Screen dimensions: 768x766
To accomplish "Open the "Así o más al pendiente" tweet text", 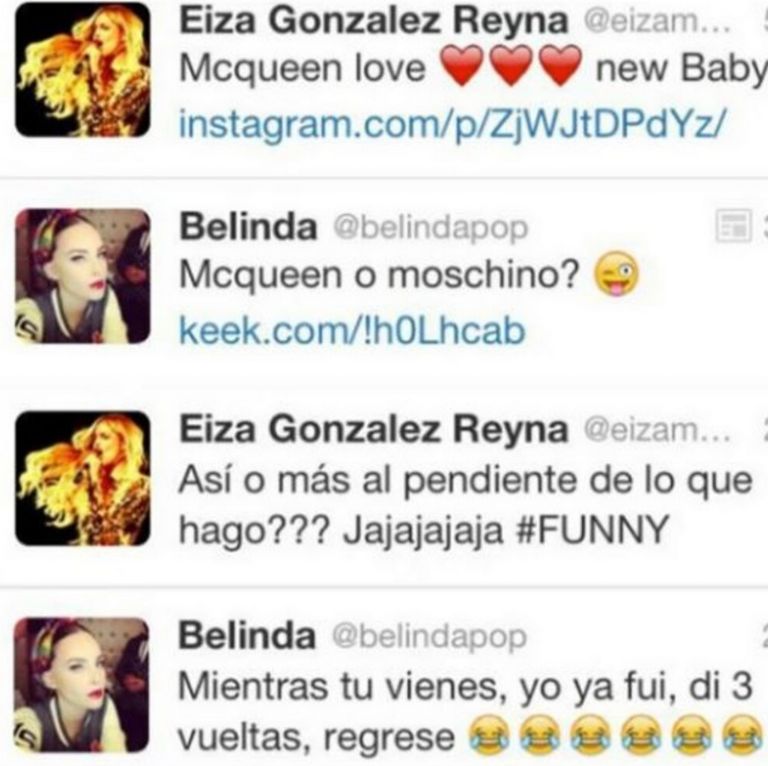I will coord(465,504).
